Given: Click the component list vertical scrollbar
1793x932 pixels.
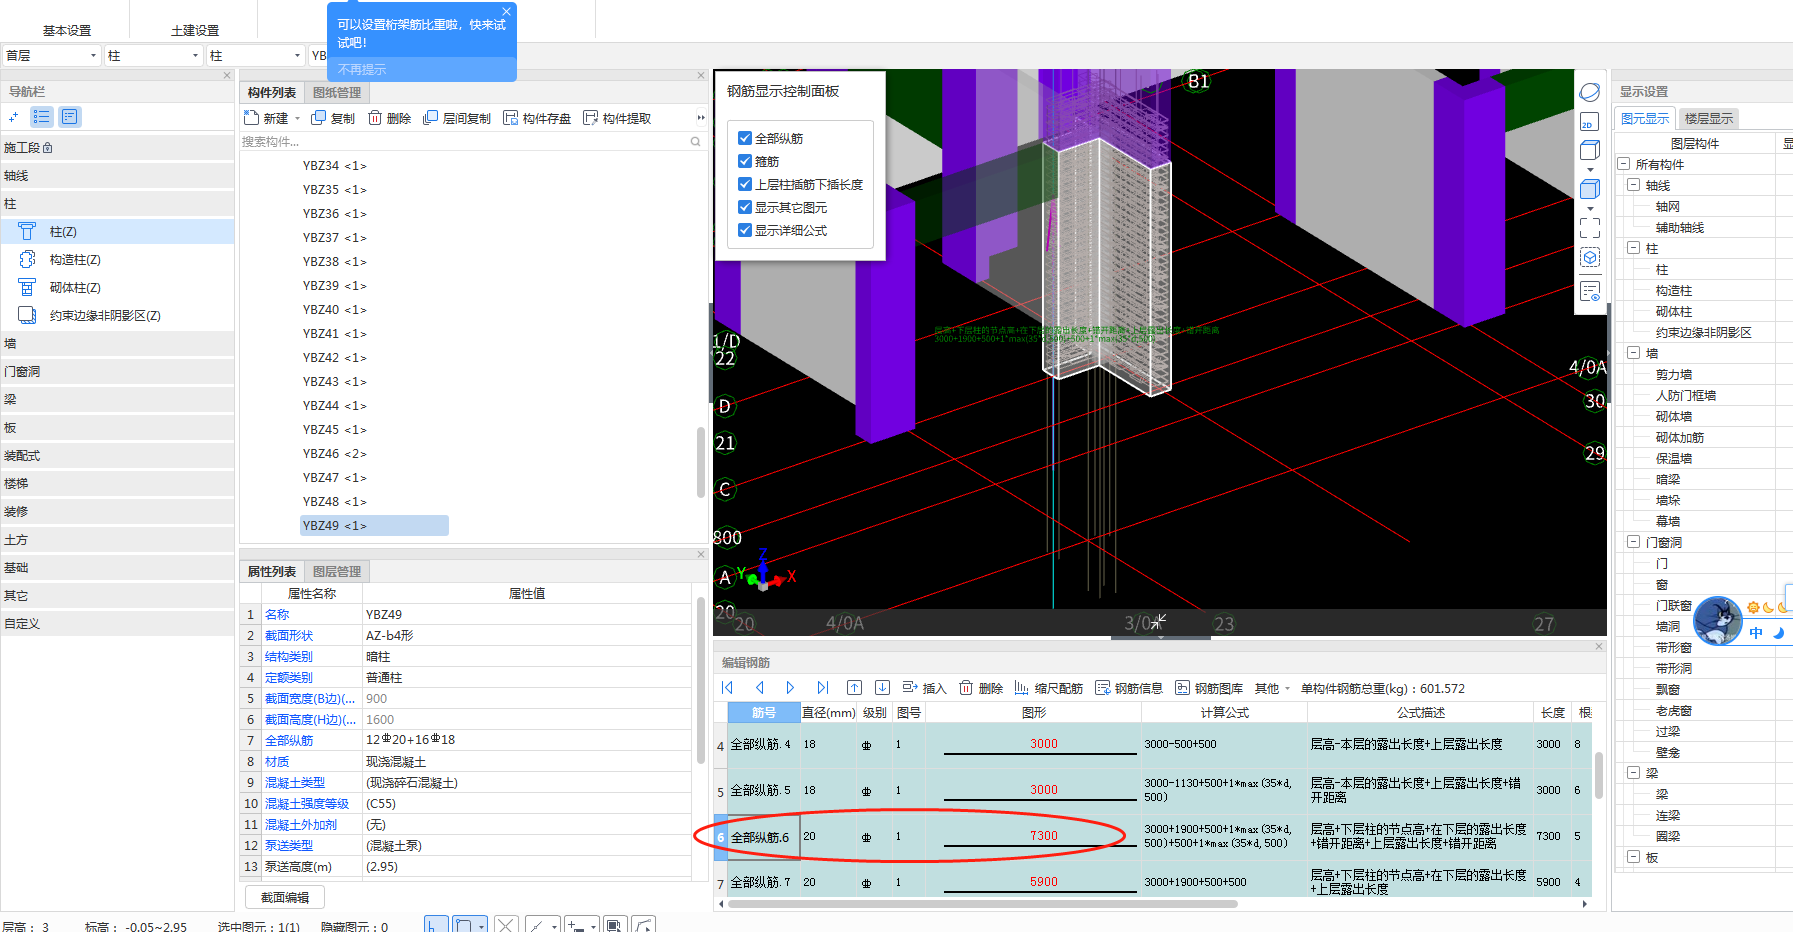Looking at the screenshot, I should (x=700, y=461).
